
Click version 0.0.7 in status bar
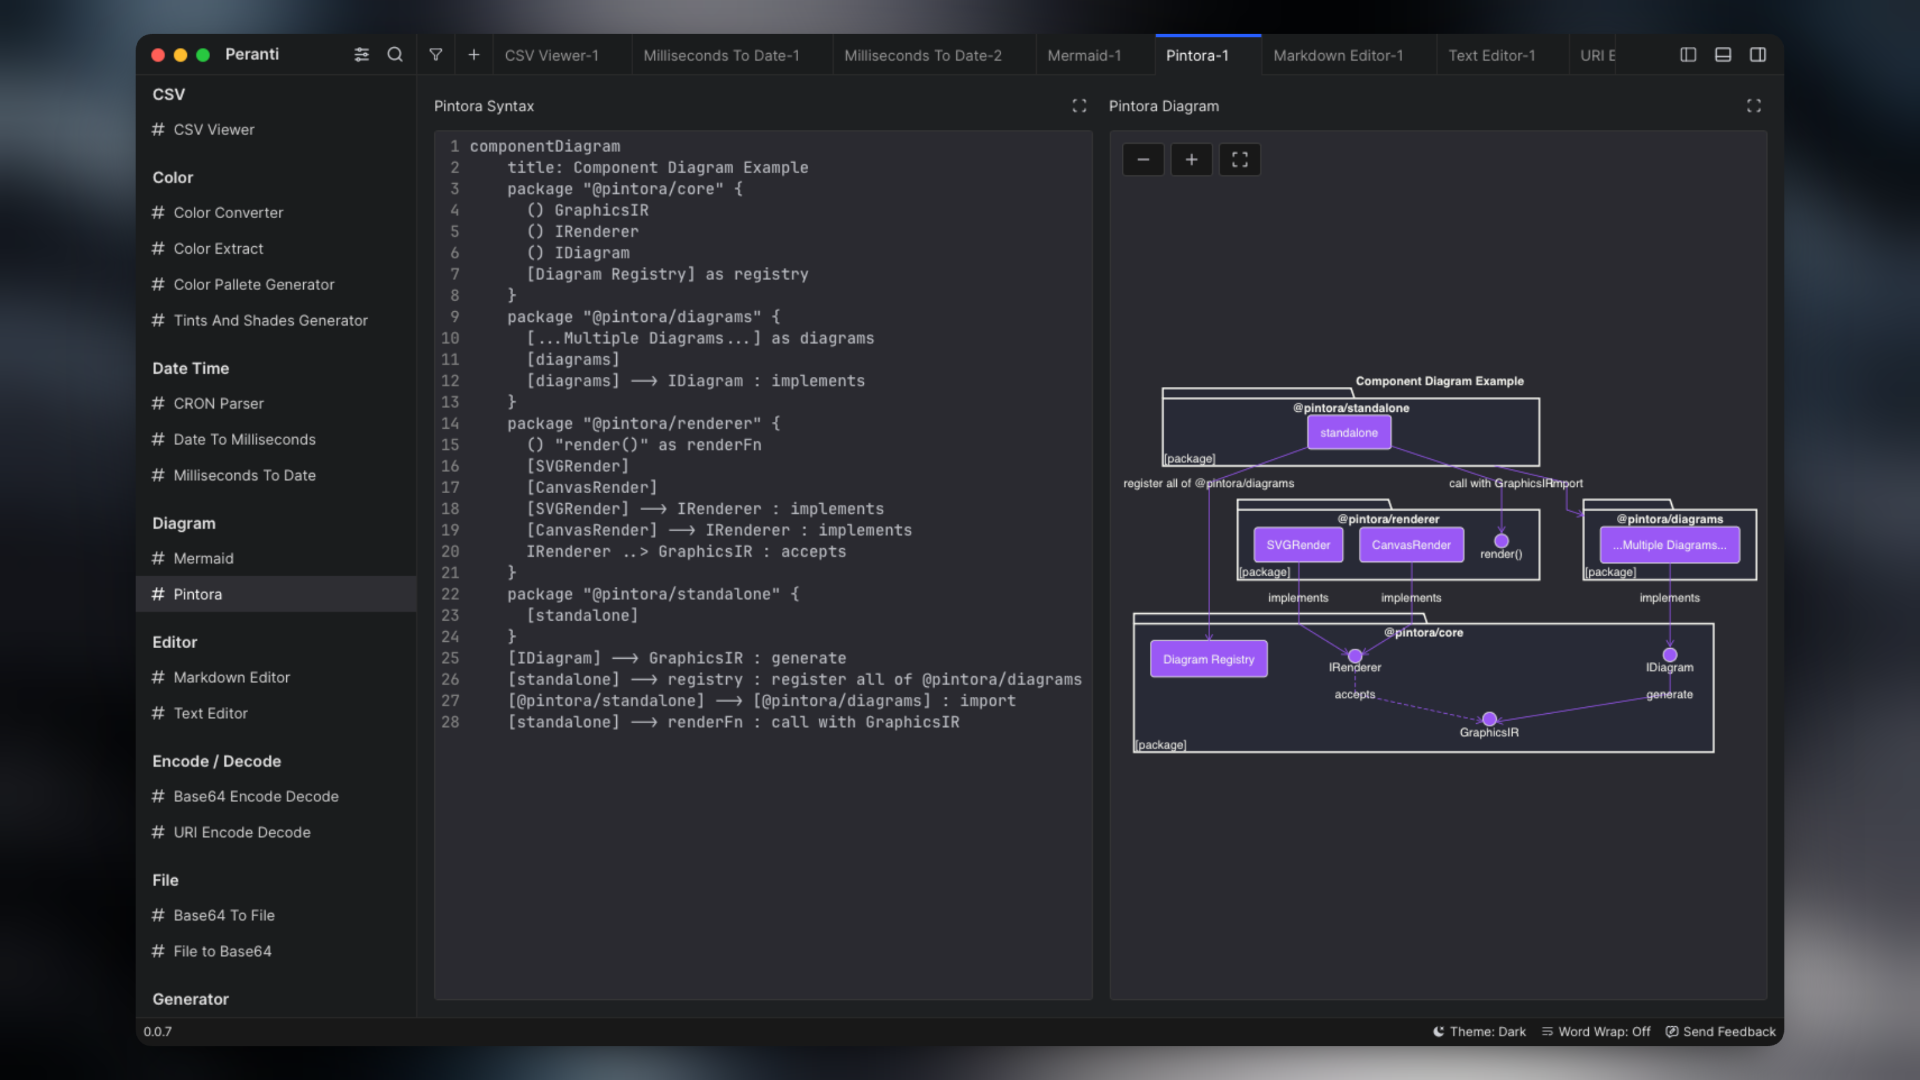pyautogui.click(x=158, y=1032)
